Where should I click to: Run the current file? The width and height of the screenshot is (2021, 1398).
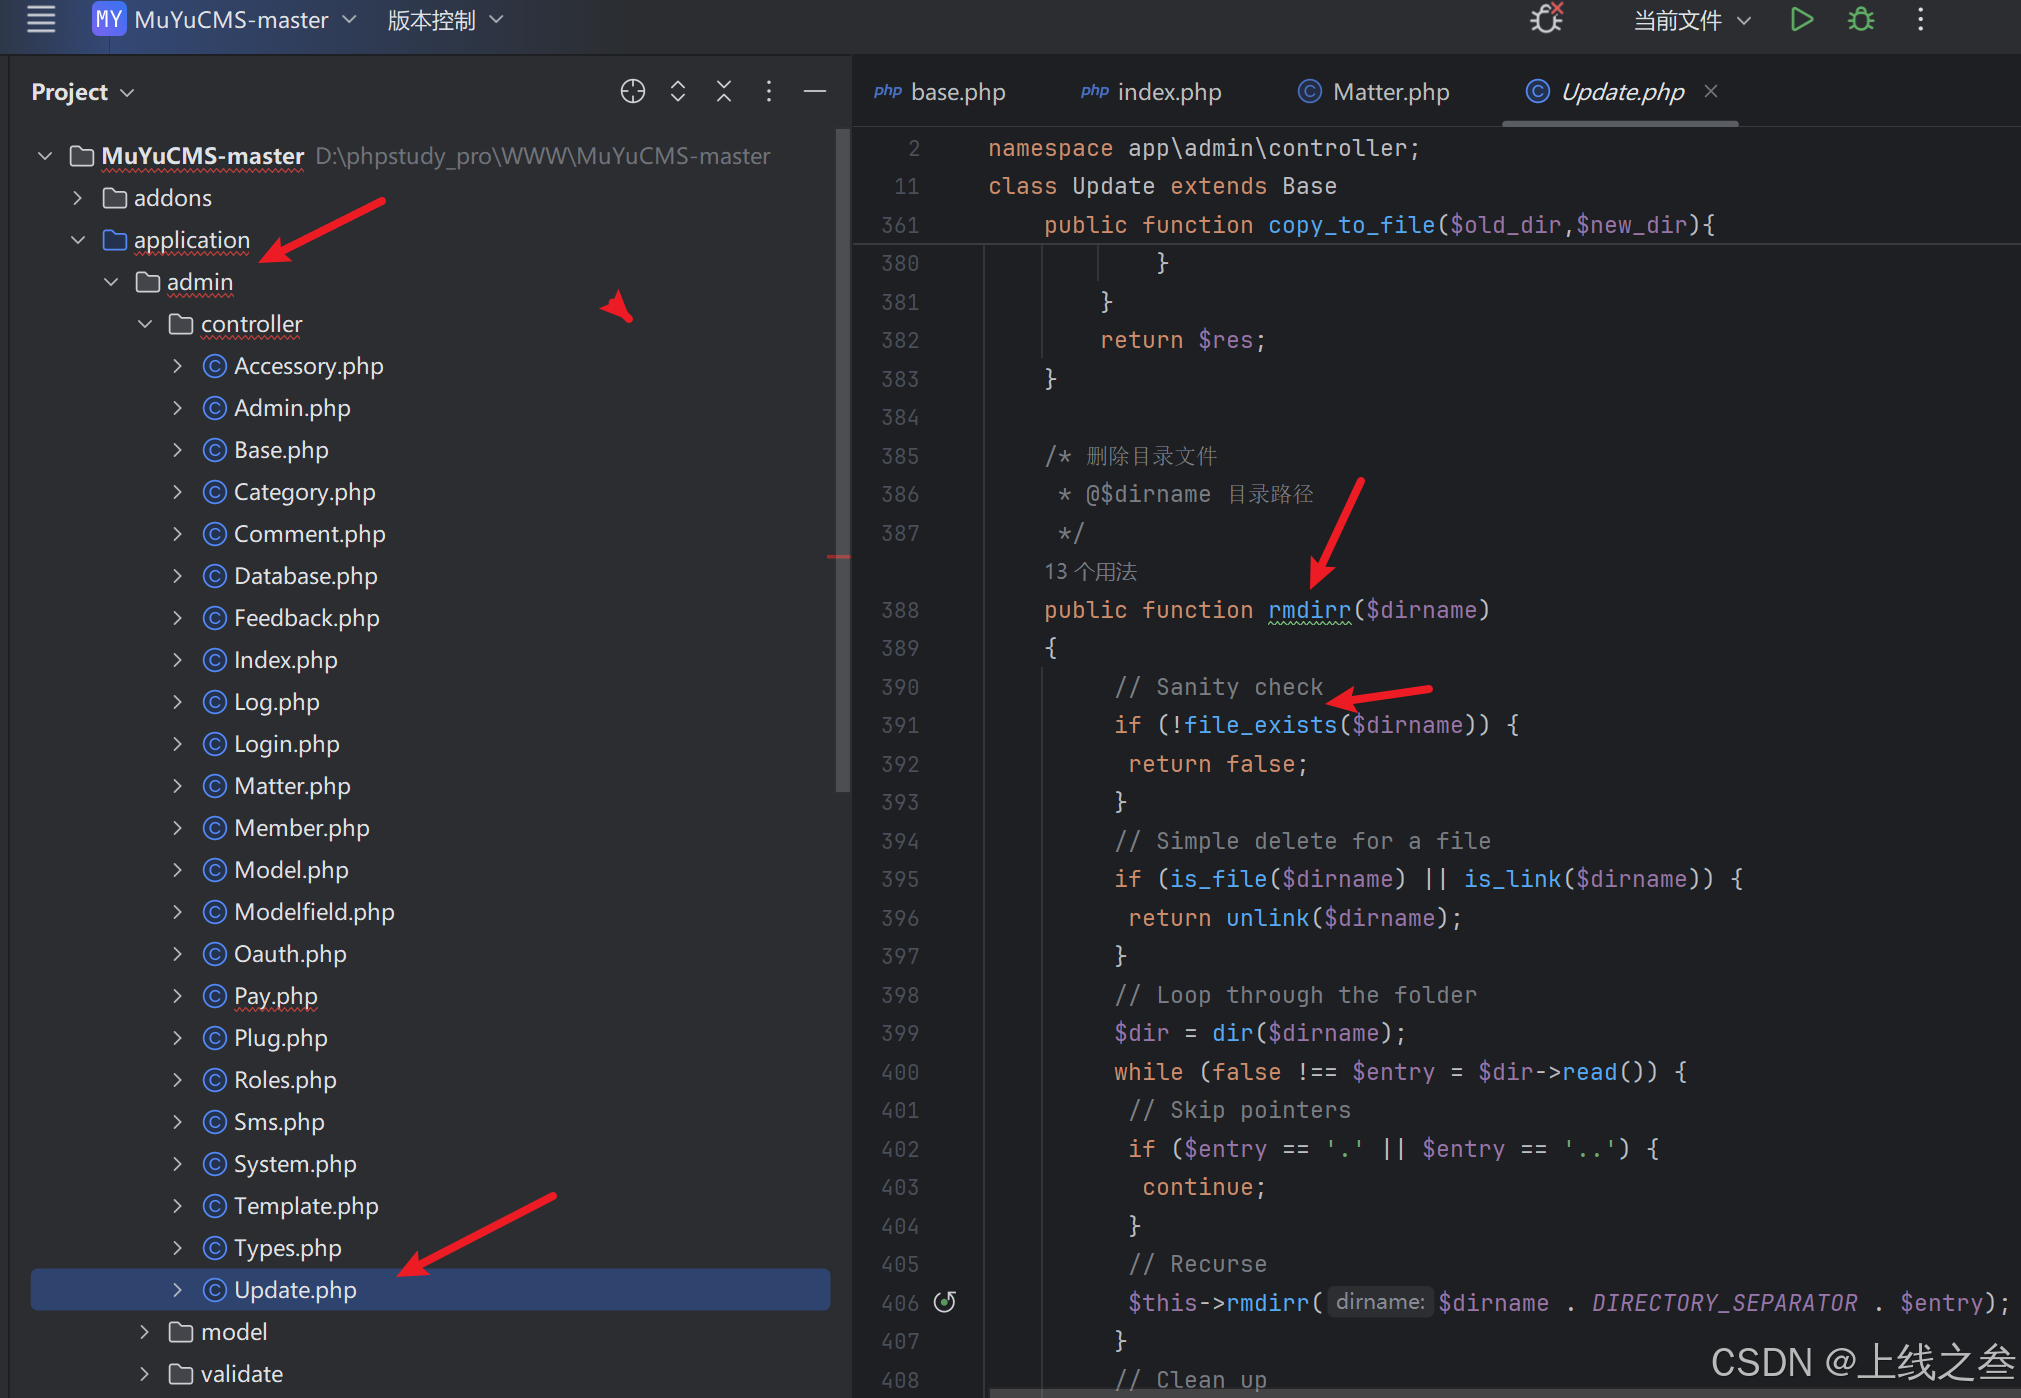[1801, 19]
